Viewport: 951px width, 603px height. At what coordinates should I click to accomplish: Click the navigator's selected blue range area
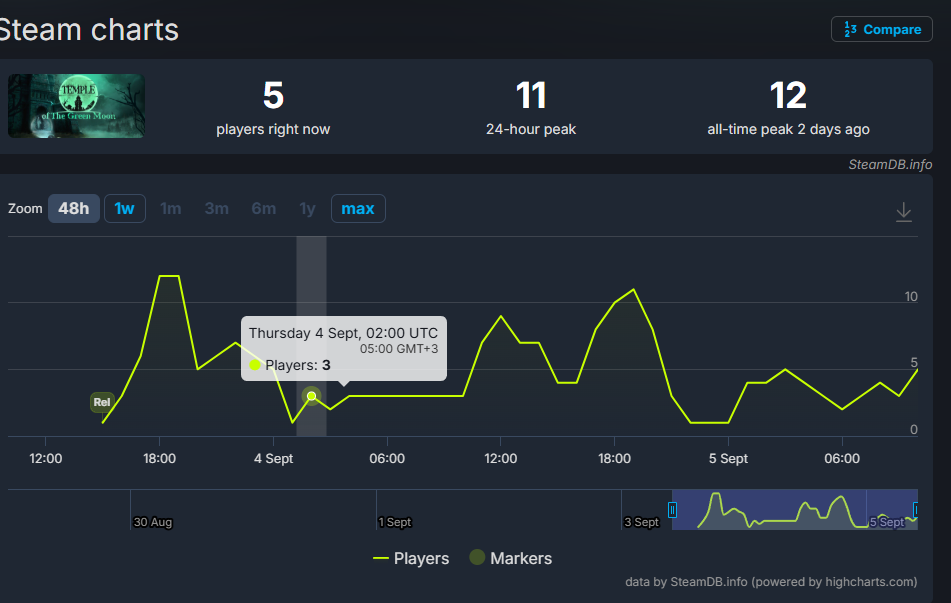[x=795, y=510]
